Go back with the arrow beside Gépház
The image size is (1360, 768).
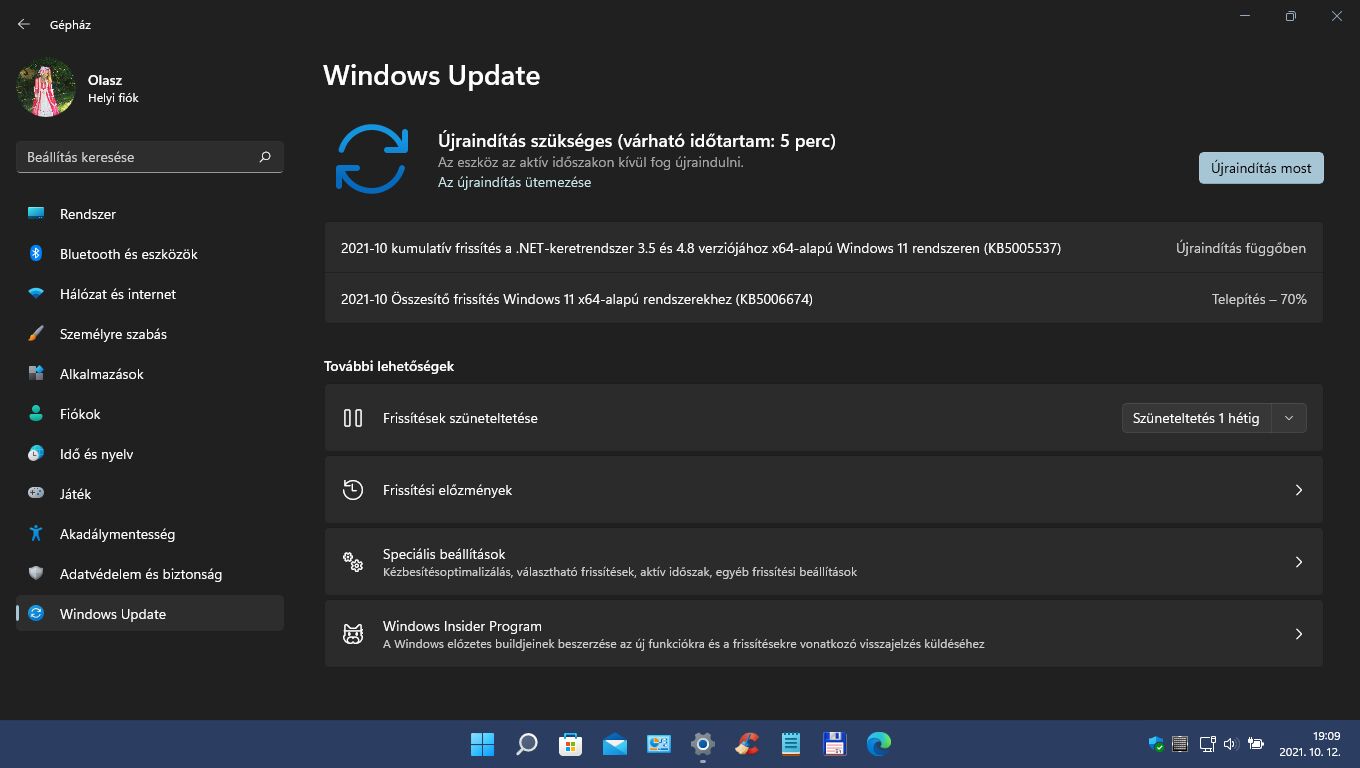(x=24, y=24)
